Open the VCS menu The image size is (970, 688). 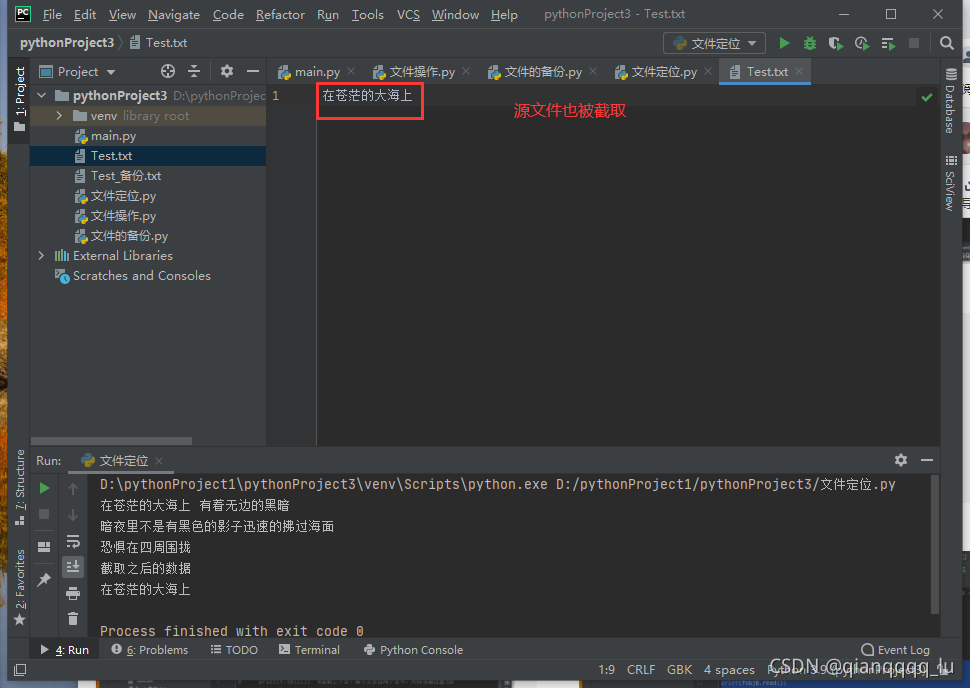[x=408, y=14]
